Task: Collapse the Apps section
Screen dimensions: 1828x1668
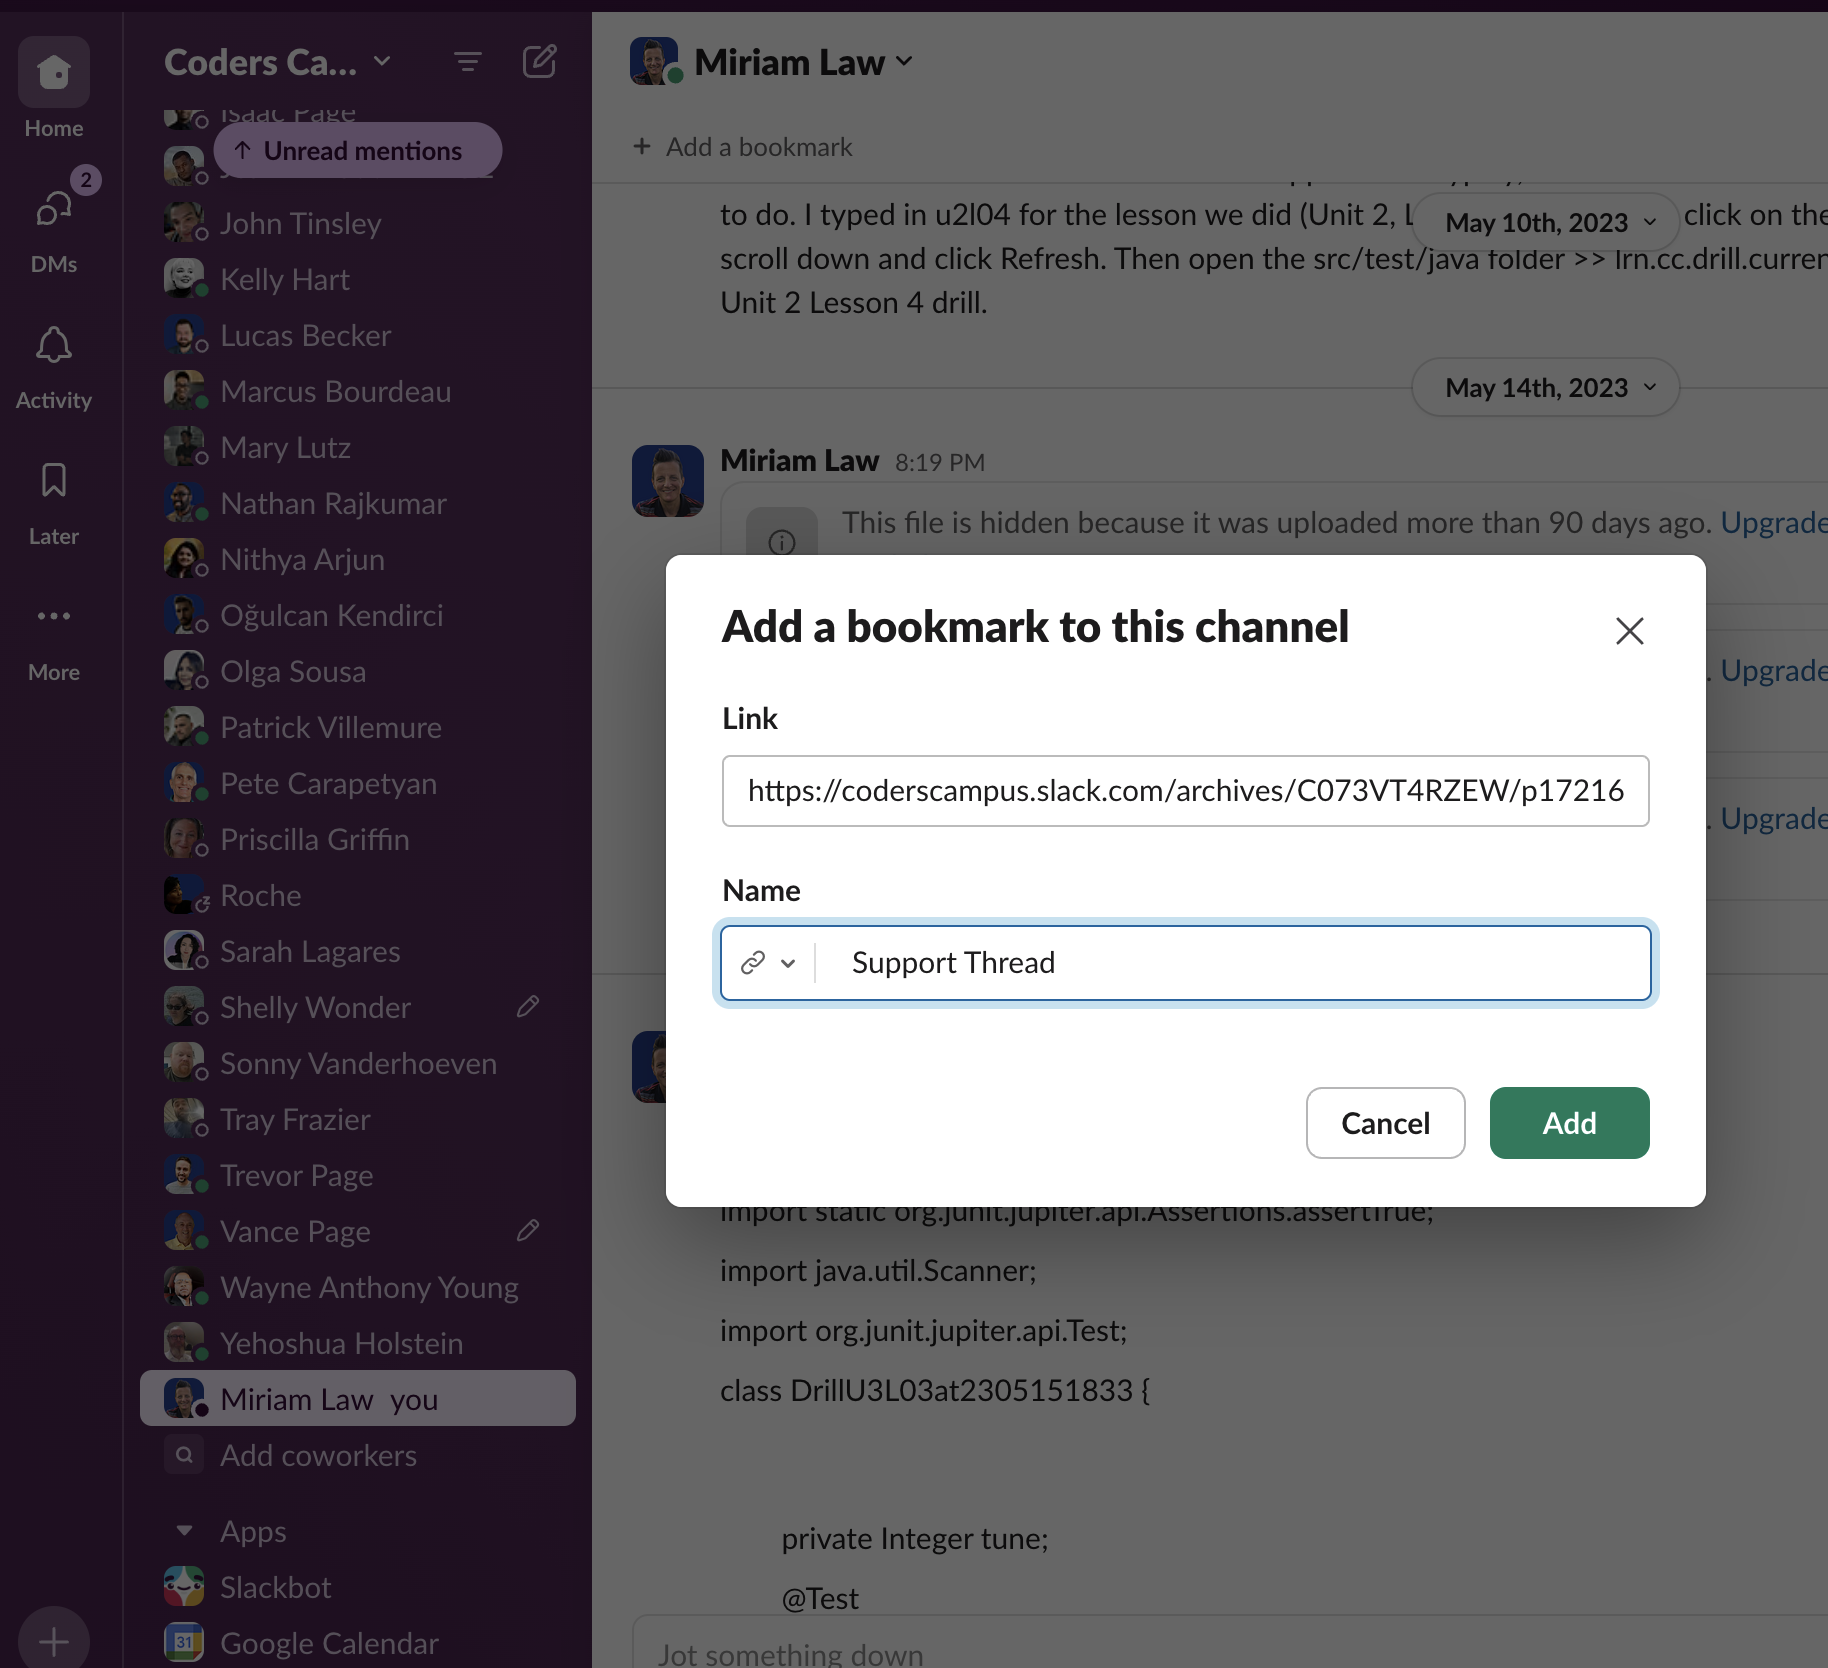Action: pos(183,1531)
